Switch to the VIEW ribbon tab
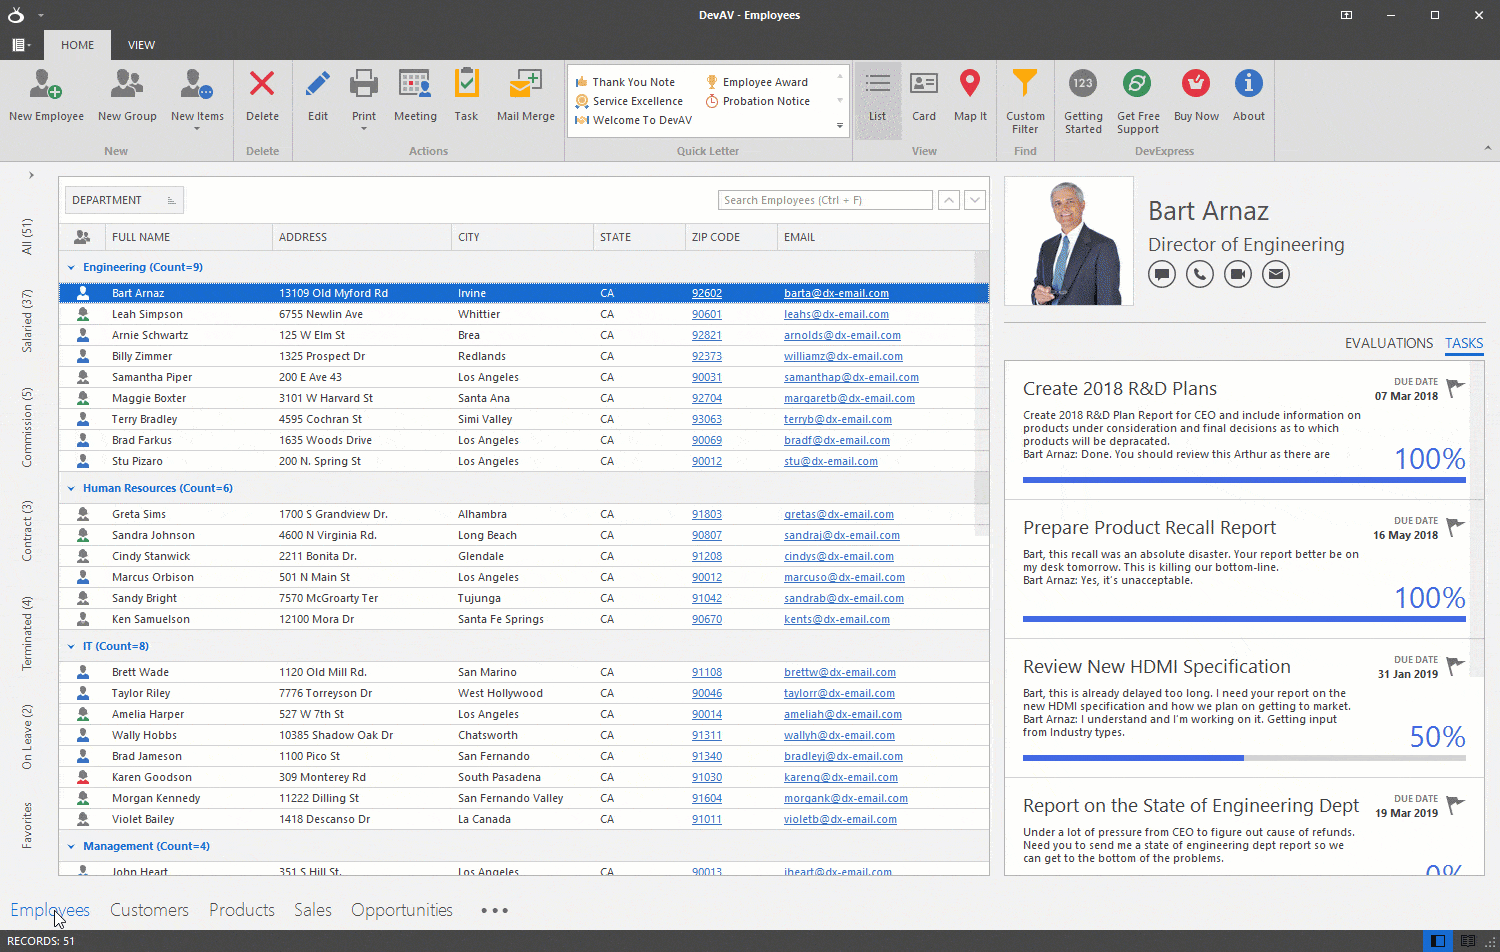 [141, 44]
